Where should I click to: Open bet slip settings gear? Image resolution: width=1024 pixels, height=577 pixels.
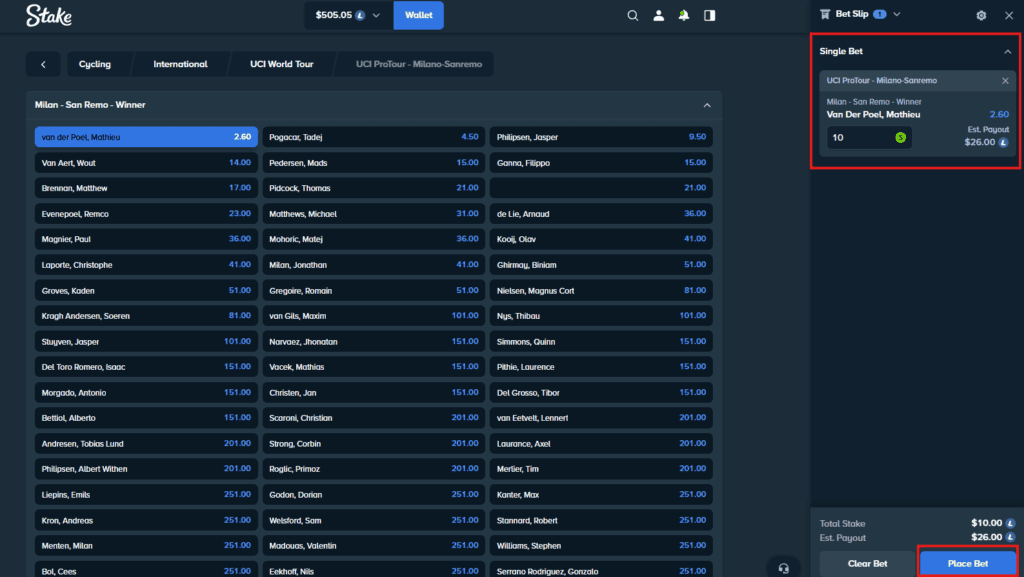pyautogui.click(x=982, y=15)
